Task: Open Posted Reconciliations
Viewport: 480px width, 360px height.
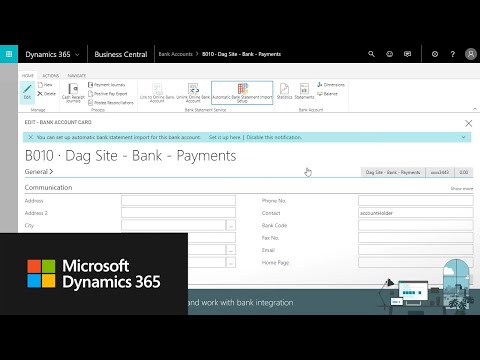Action: [x=111, y=103]
